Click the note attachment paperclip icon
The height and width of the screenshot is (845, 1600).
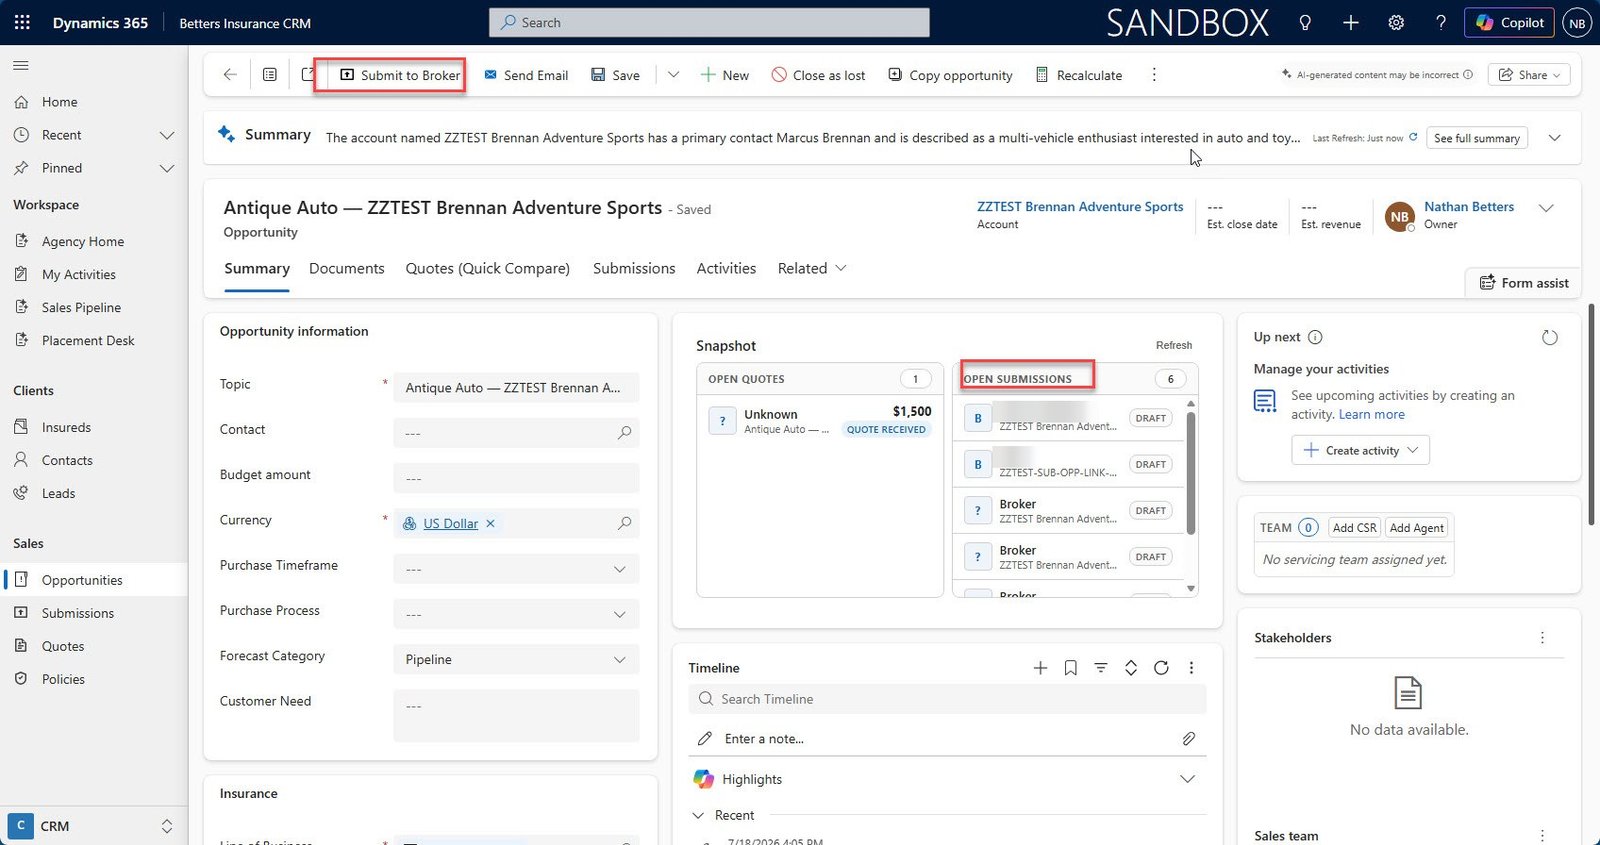[x=1188, y=739]
